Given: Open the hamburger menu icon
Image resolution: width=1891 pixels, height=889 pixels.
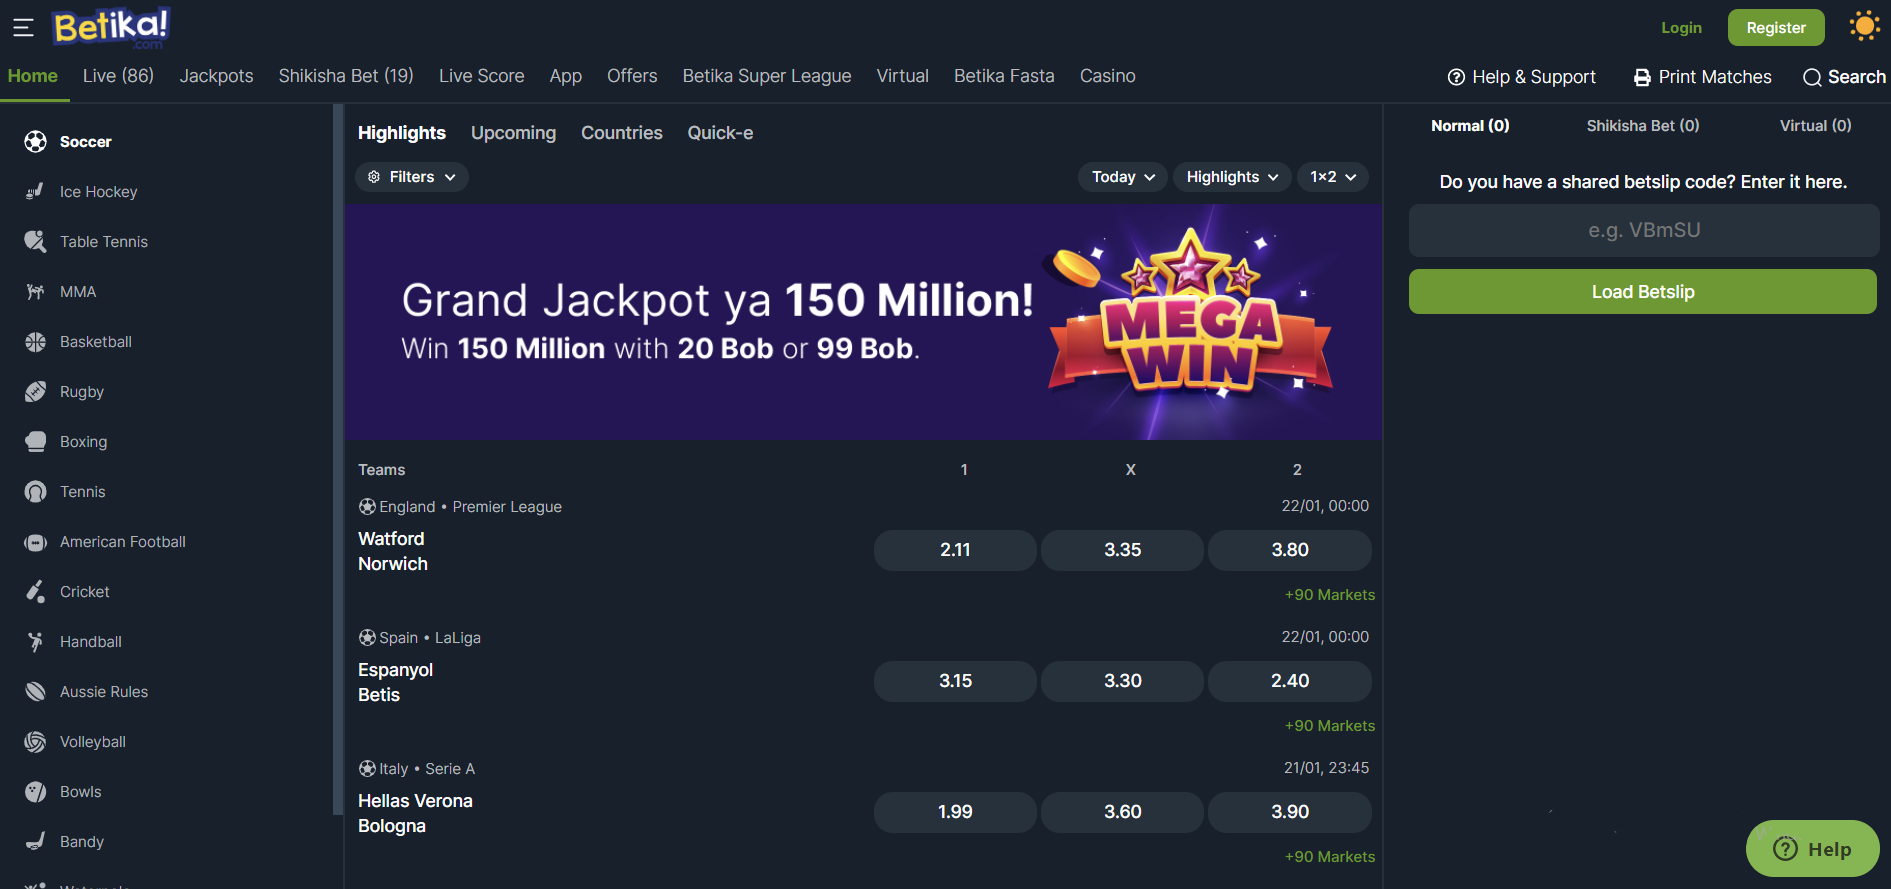Looking at the screenshot, I should coord(23,28).
